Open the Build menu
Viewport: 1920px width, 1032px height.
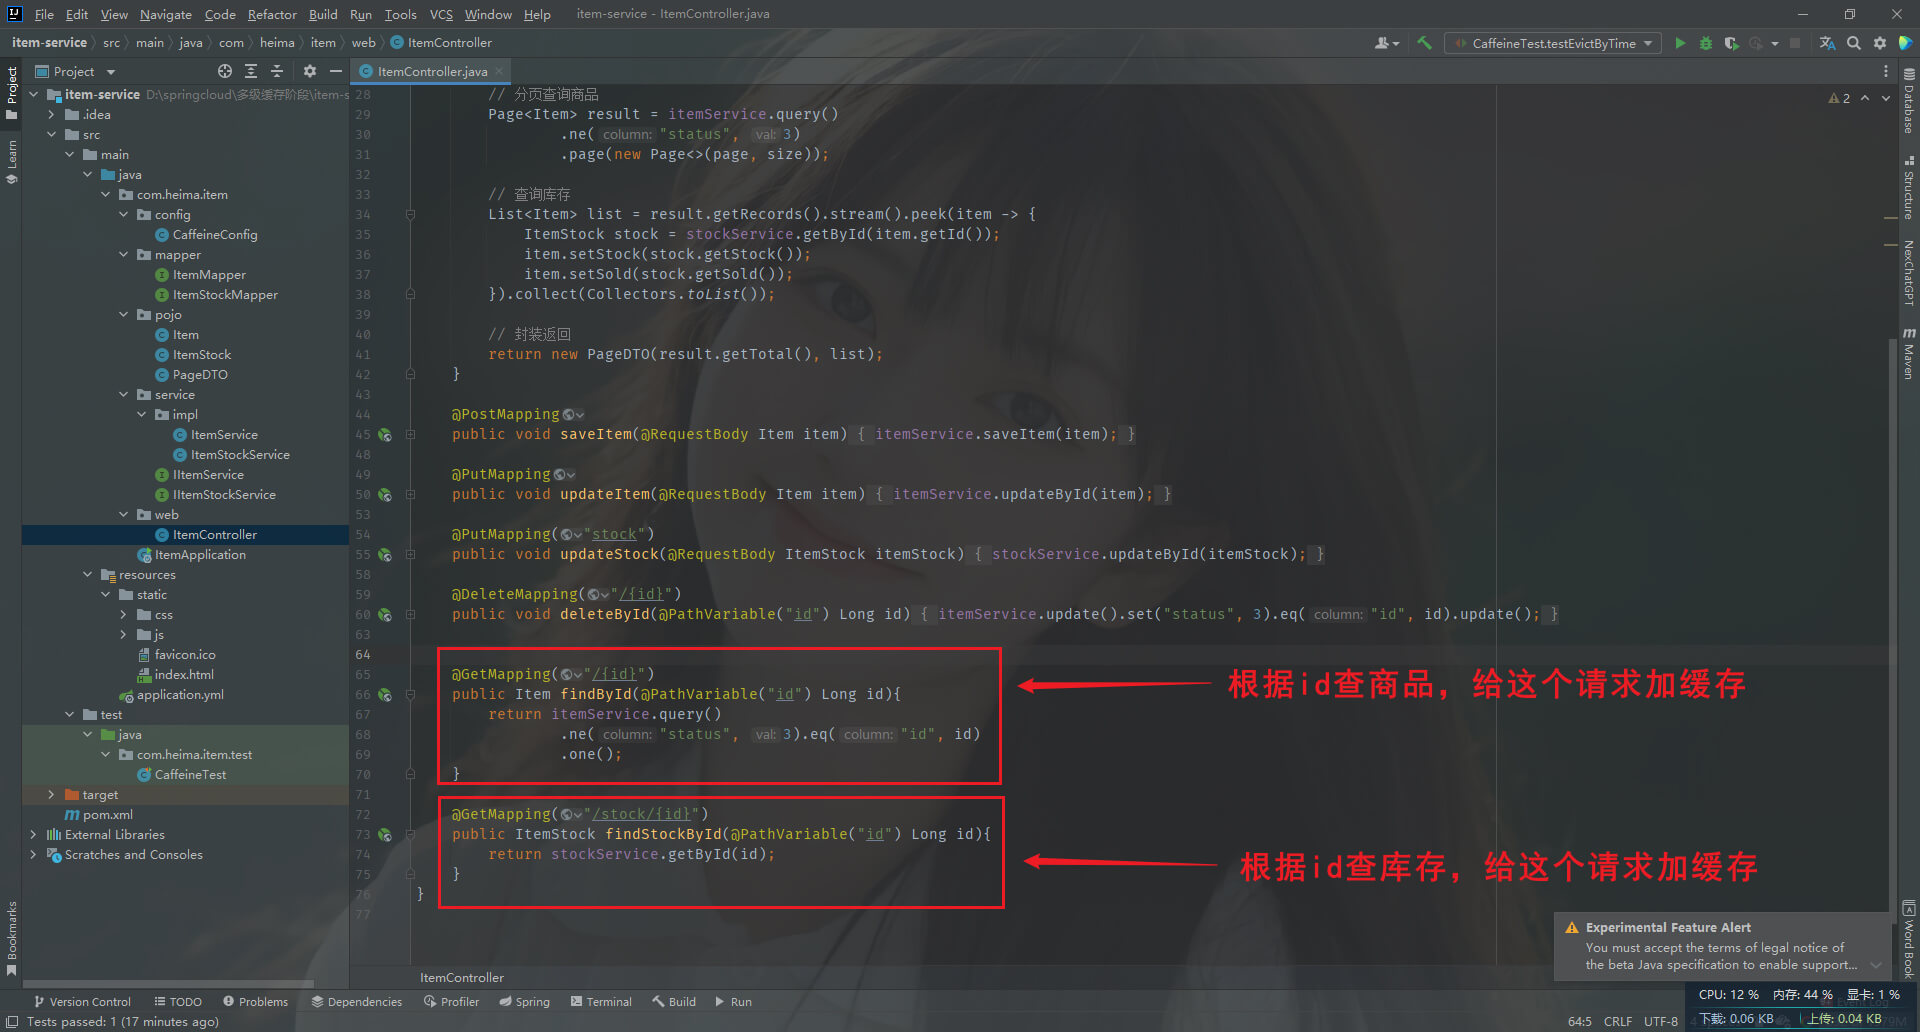[323, 14]
